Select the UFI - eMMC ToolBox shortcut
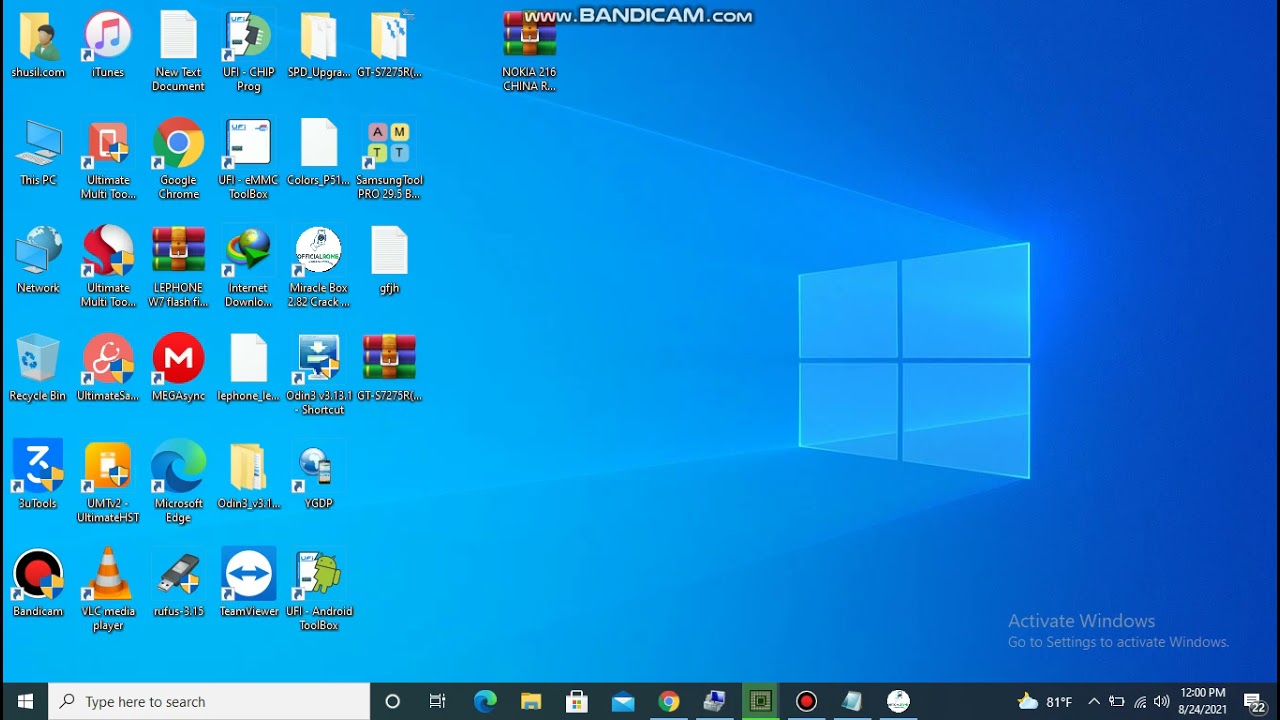The width and height of the screenshot is (1280, 720). pos(248,160)
